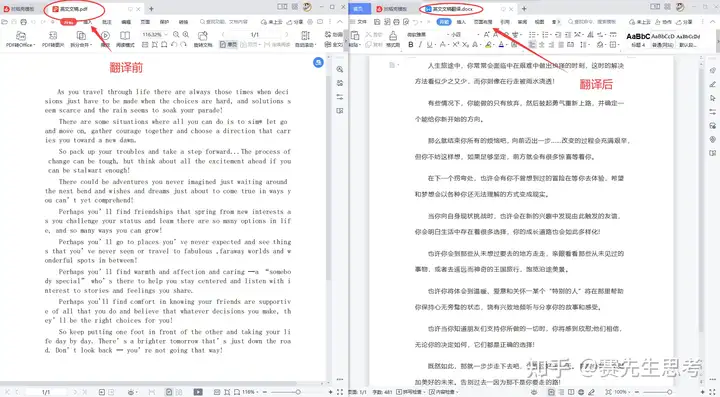
Task: Select 批注 tab in PDF window
Action: pos(107,22)
